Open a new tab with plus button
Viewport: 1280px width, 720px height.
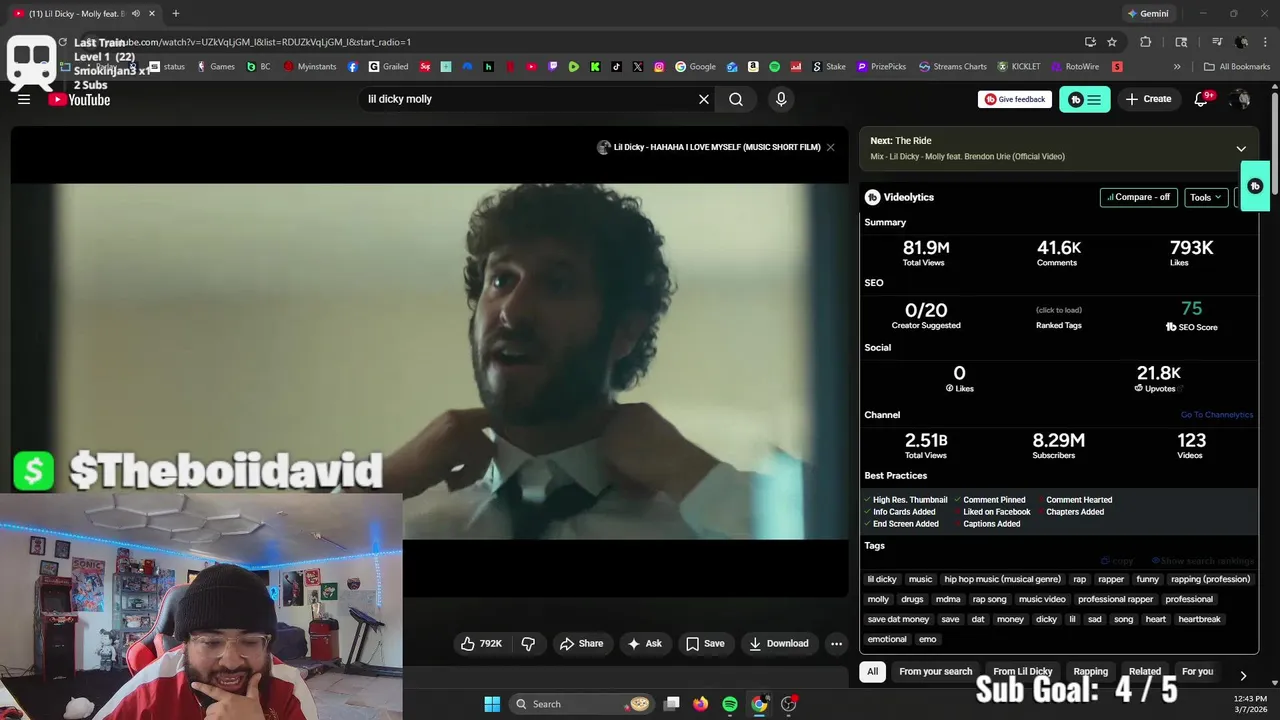175,14
